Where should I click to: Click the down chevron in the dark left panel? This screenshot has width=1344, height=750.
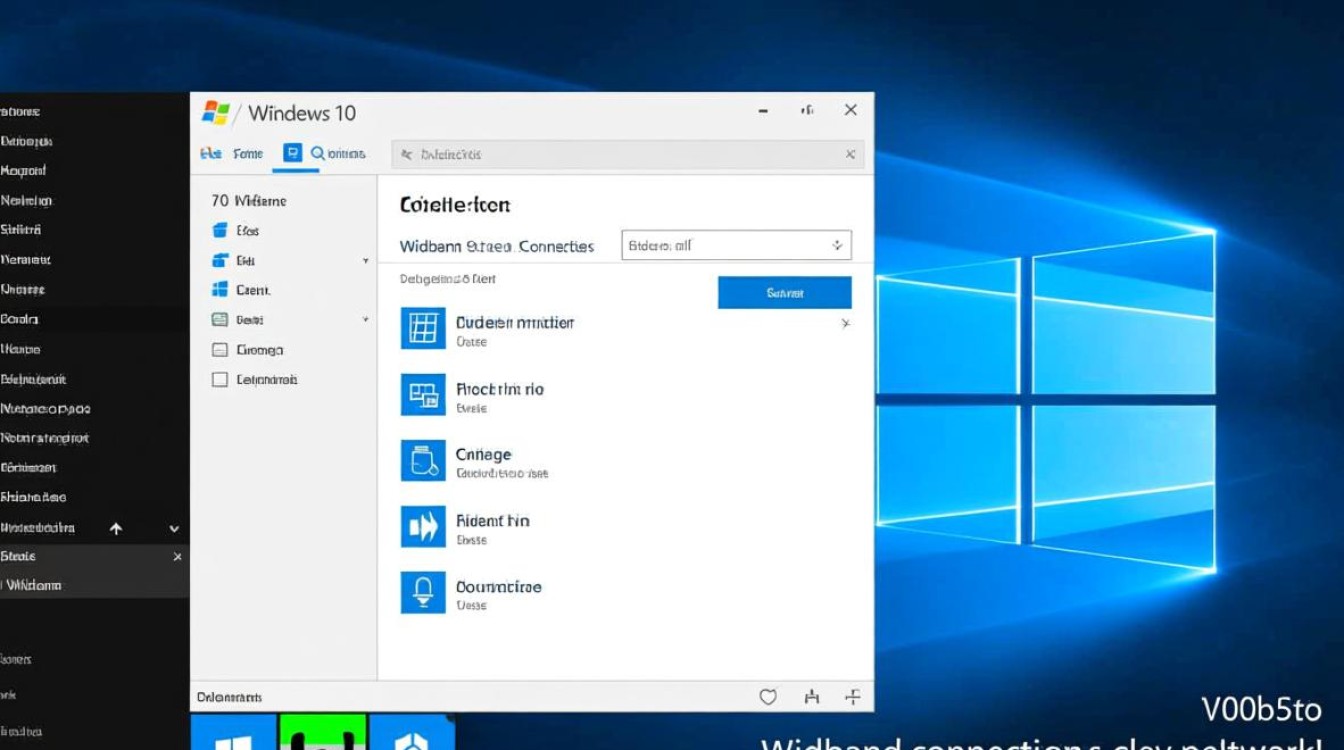[x=174, y=528]
